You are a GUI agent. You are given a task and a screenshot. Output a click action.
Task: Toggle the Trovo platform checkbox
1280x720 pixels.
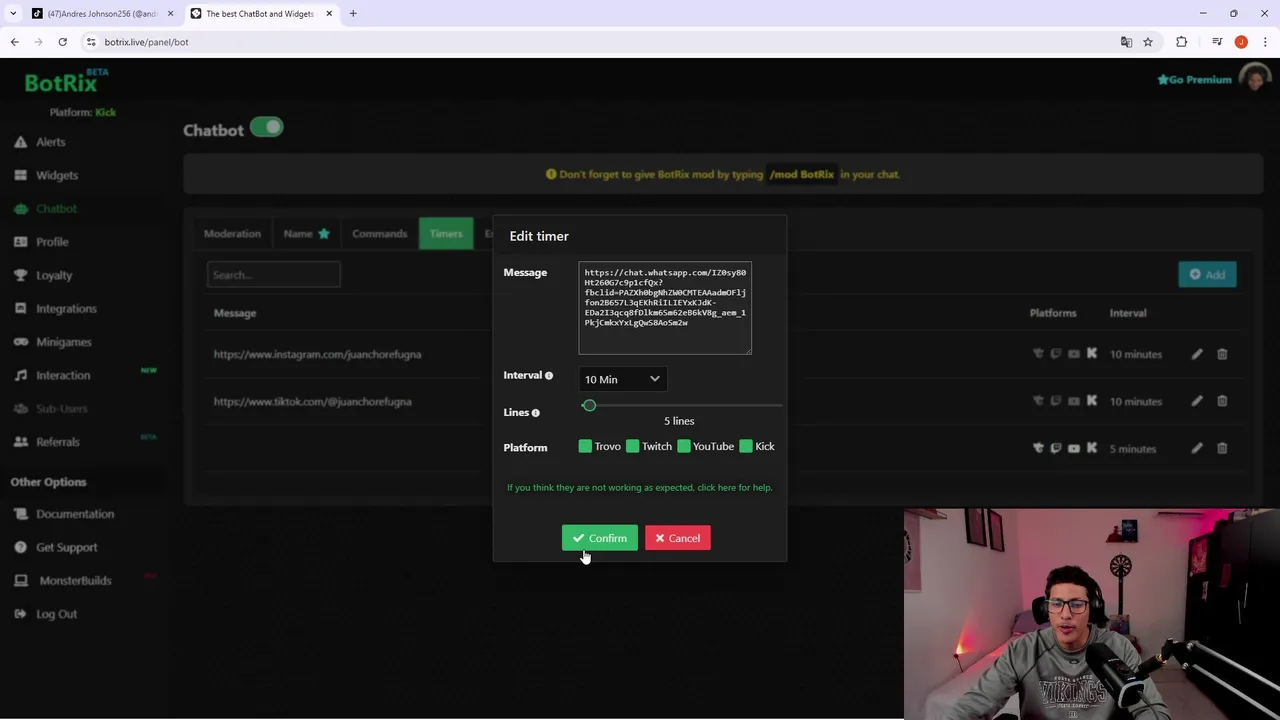[x=585, y=446]
